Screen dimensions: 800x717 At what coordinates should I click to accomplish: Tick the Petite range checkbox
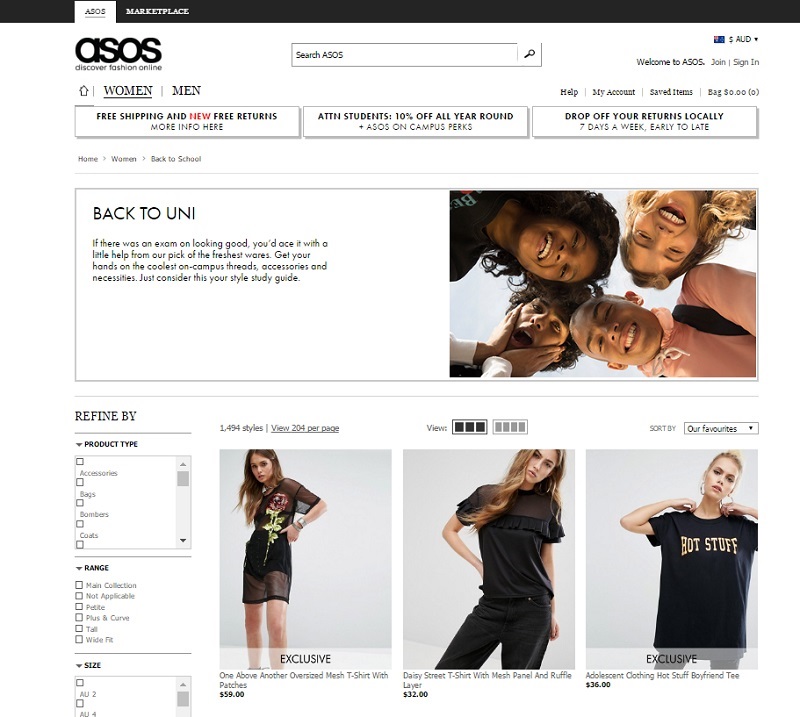[x=79, y=607]
